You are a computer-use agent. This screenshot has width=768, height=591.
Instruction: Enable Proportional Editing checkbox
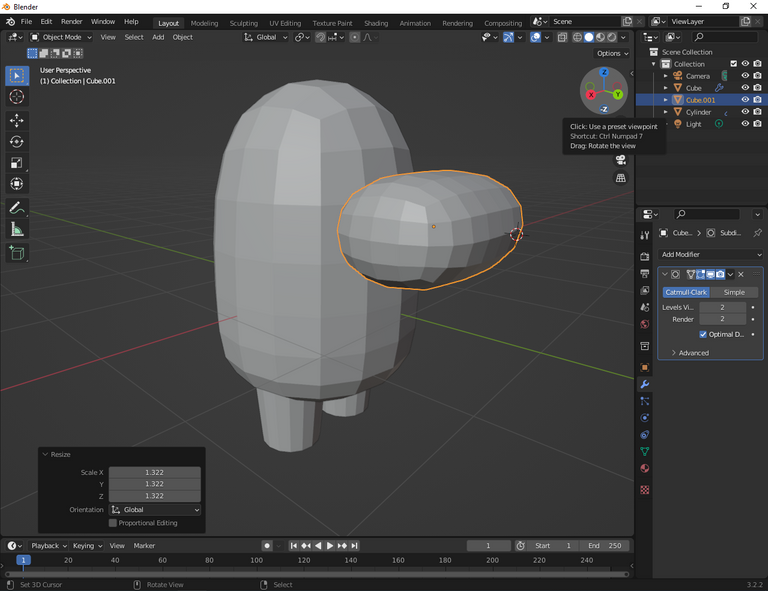113,523
